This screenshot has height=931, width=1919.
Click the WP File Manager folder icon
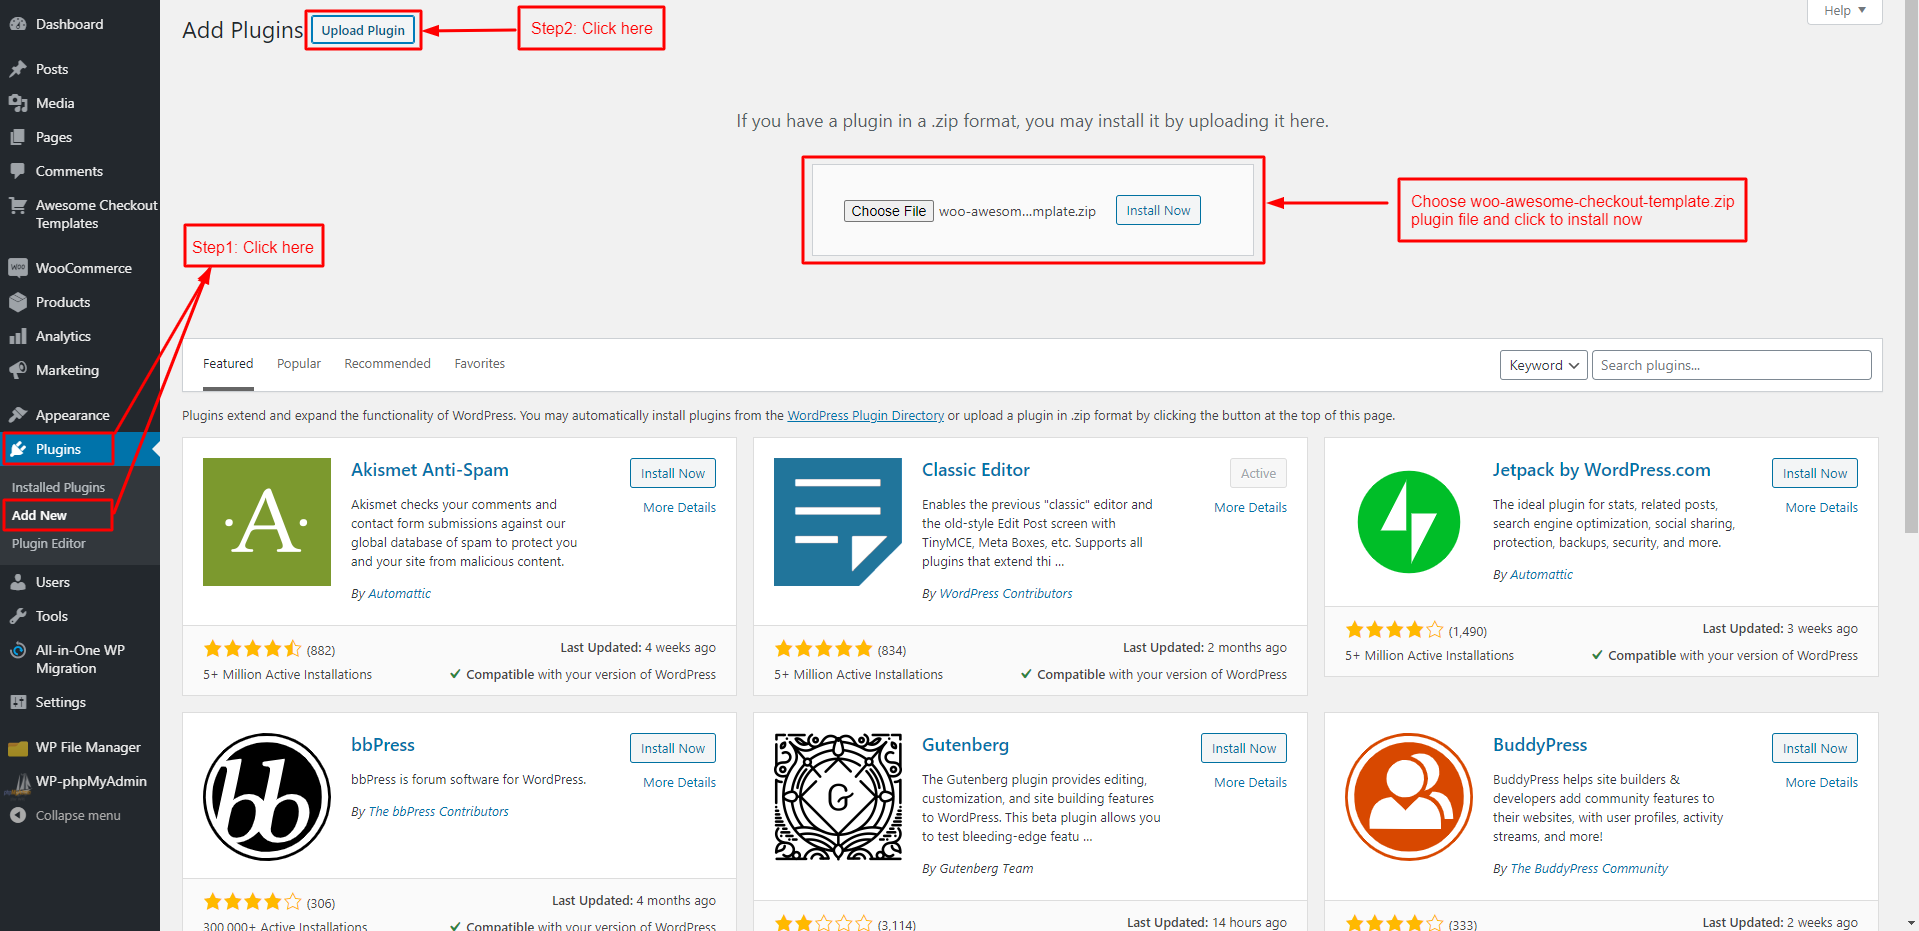click(18, 748)
